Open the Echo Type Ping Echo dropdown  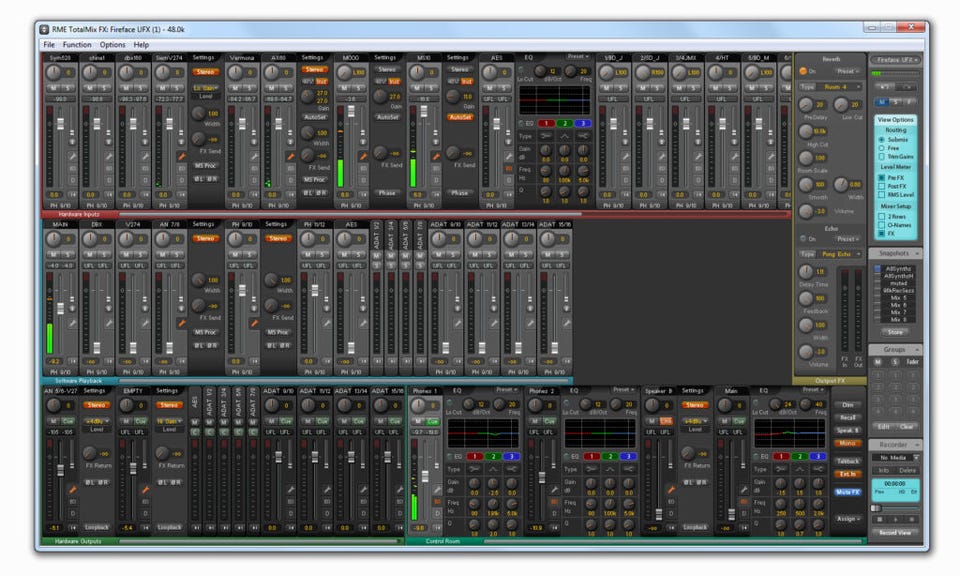tap(839, 254)
